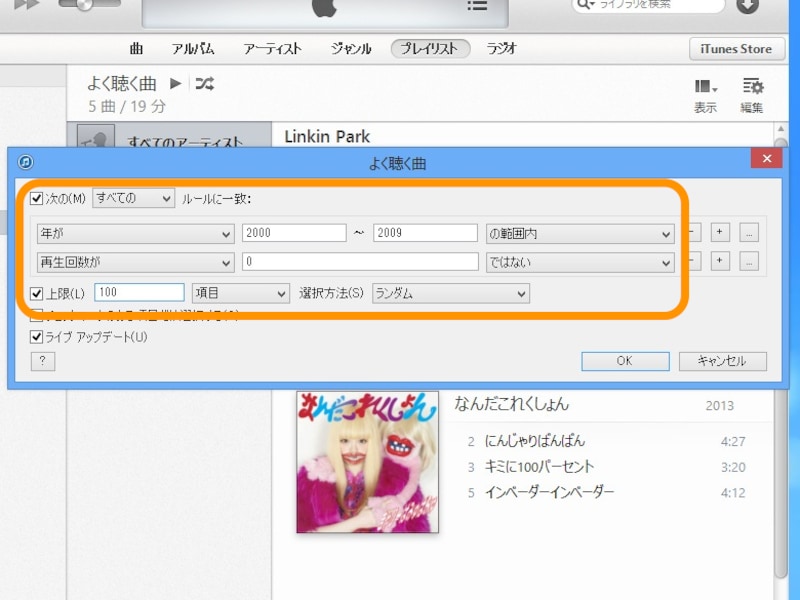Click the library search field
Image resolution: width=800 pixels, height=600 pixels.
(648, 5)
